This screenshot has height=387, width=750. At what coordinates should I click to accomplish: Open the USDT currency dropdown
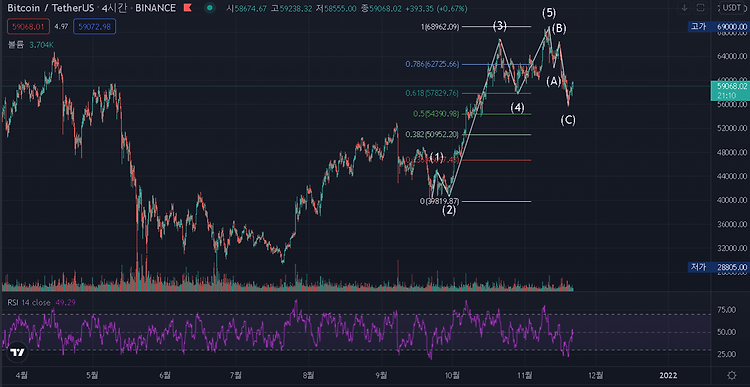coord(733,8)
